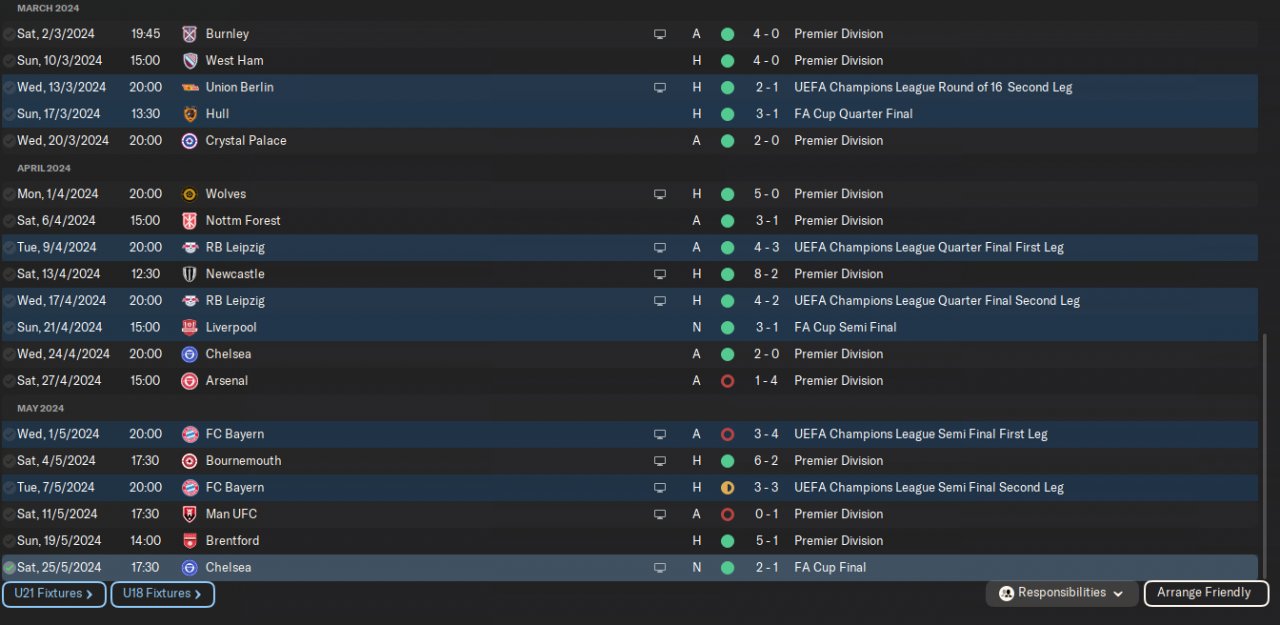Open the U21 Fixtures page
Viewport: 1280px width, 625px height.
click(54, 594)
